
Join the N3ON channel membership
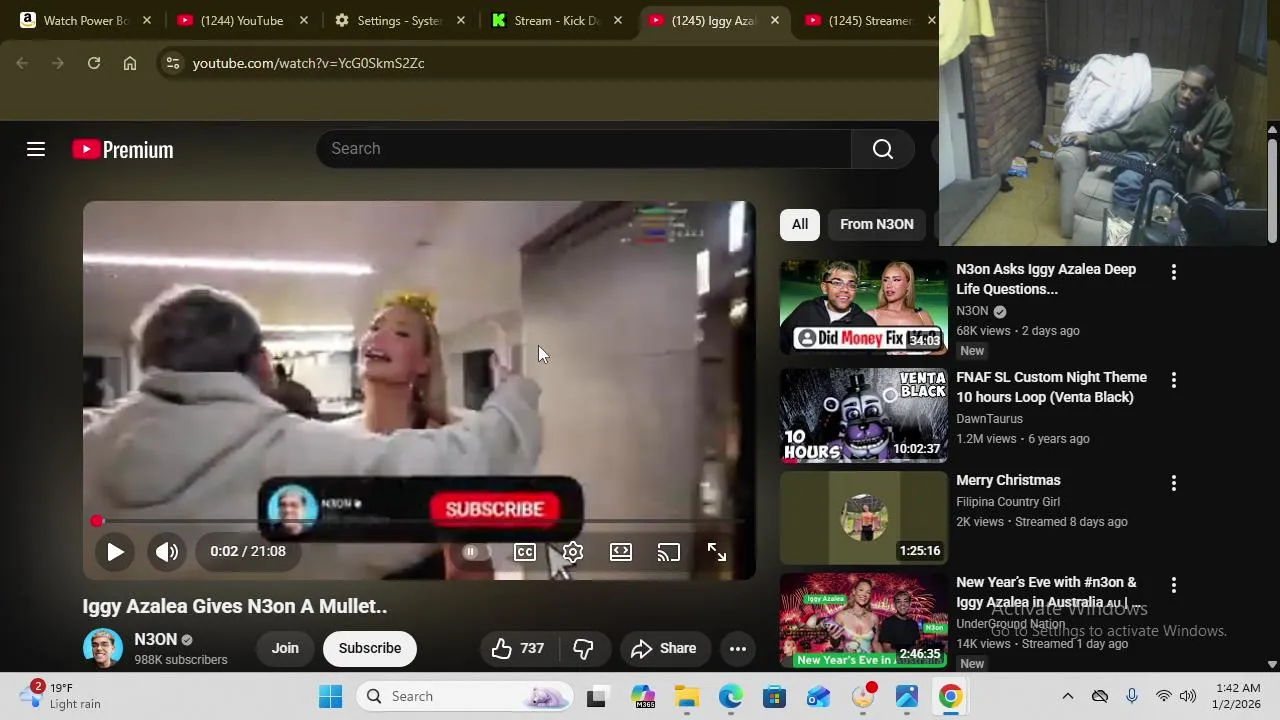(x=285, y=648)
